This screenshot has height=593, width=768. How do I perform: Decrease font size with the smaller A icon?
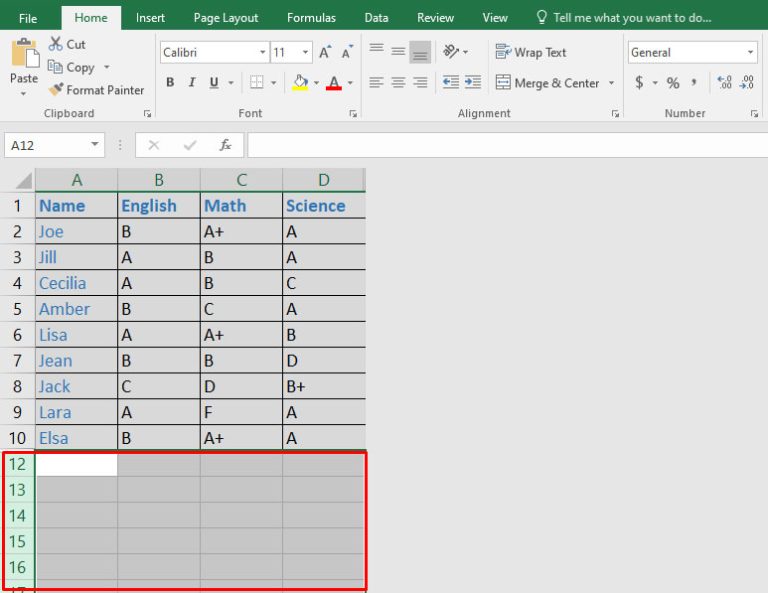(x=347, y=52)
